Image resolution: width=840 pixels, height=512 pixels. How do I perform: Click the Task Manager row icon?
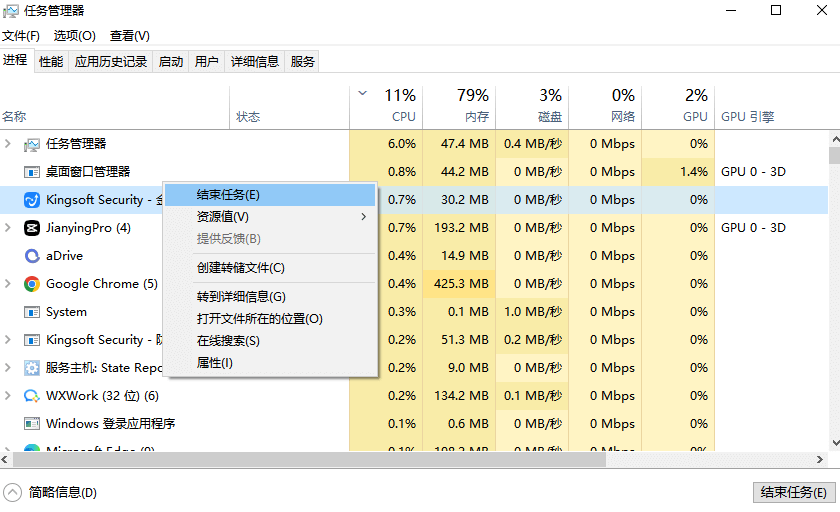click(32, 144)
